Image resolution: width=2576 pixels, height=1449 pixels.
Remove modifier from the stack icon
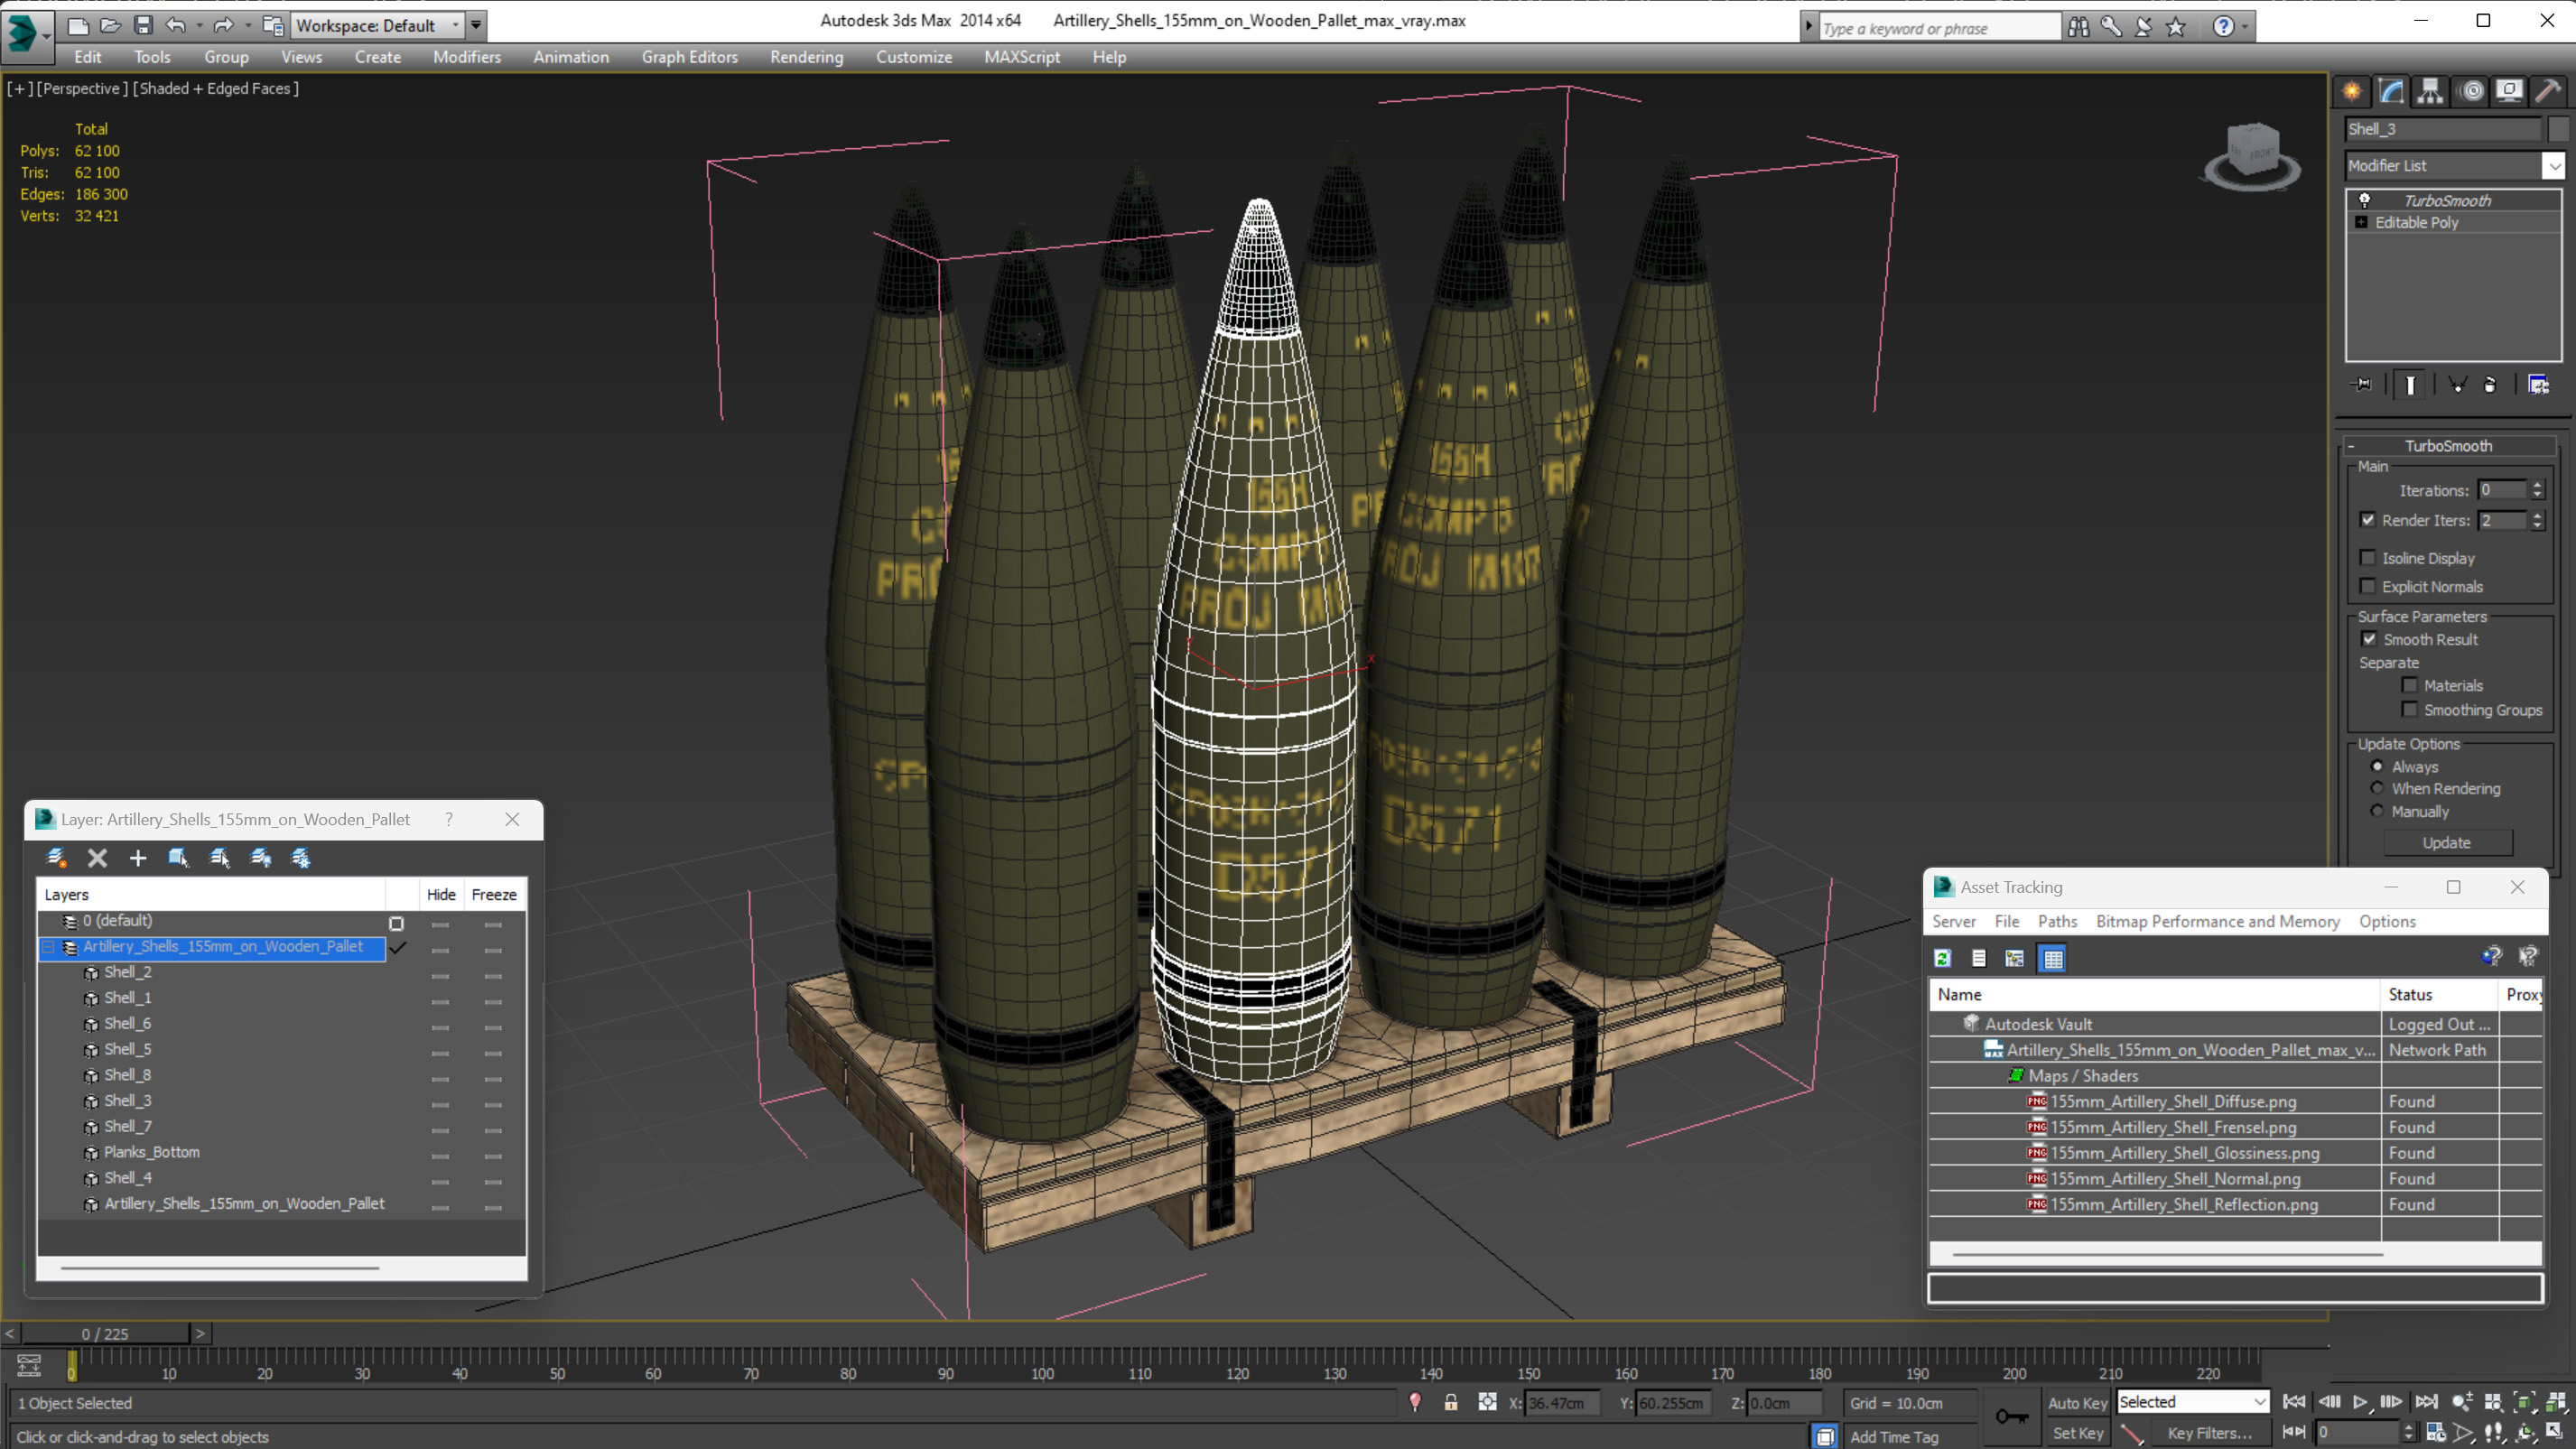coord(2491,385)
